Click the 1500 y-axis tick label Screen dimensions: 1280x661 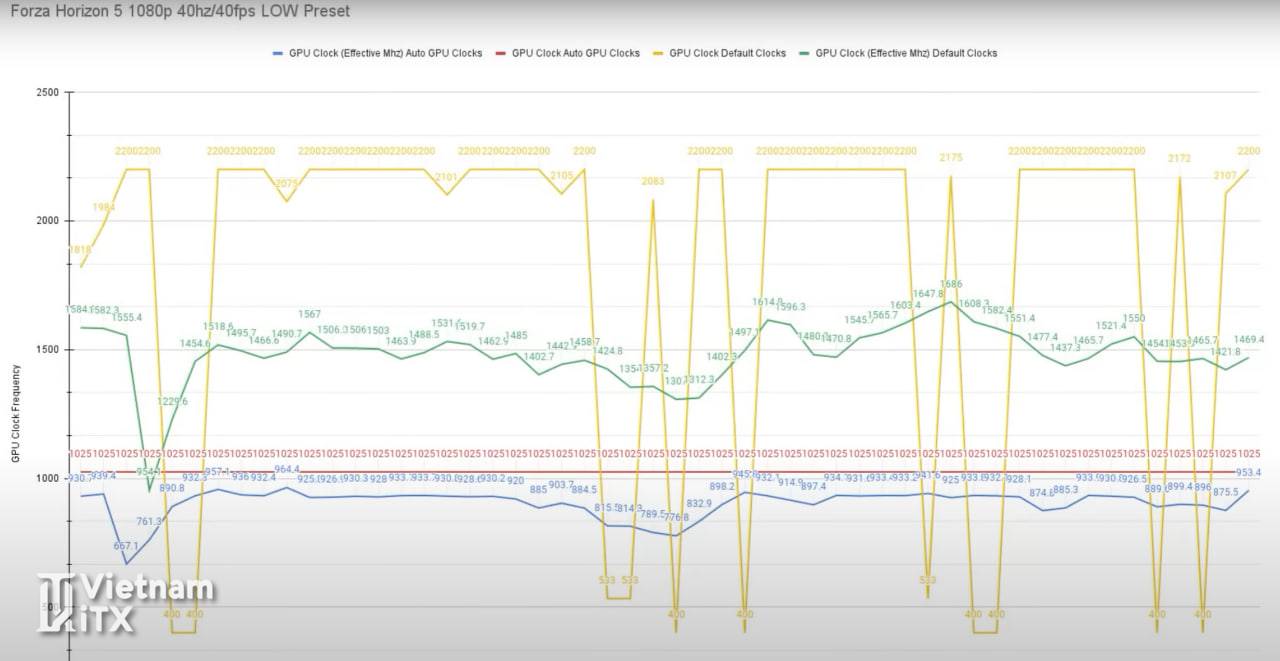pyautogui.click(x=48, y=350)
